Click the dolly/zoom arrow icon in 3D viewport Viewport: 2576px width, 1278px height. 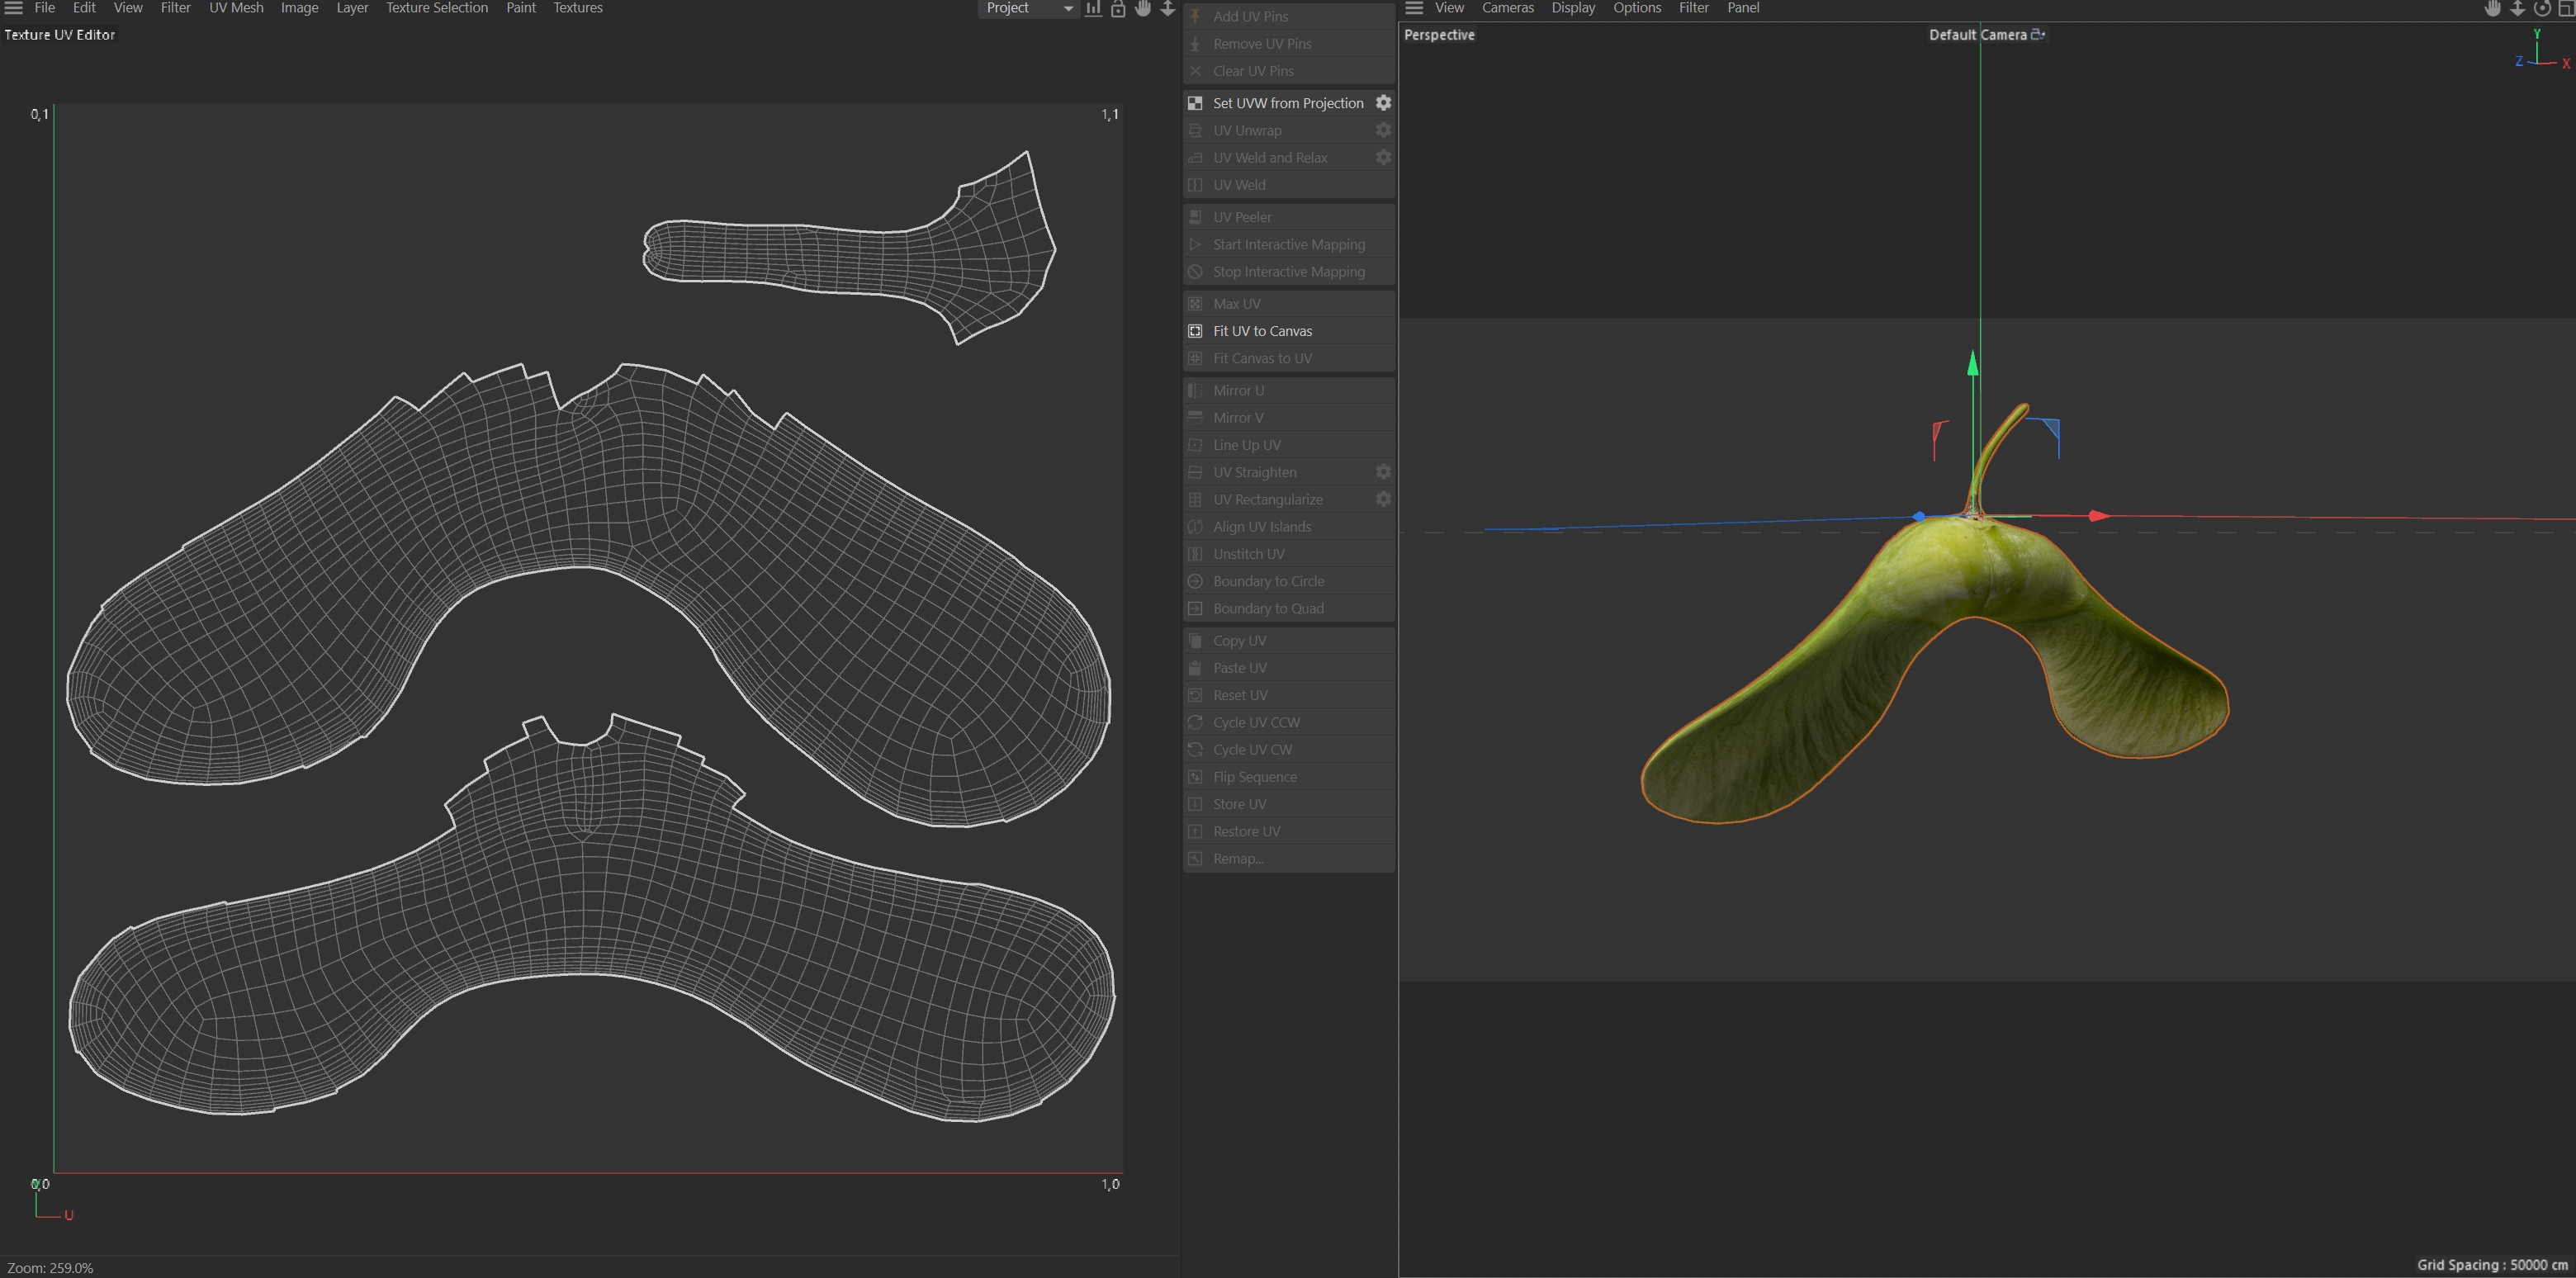[x=2517, y=8]
